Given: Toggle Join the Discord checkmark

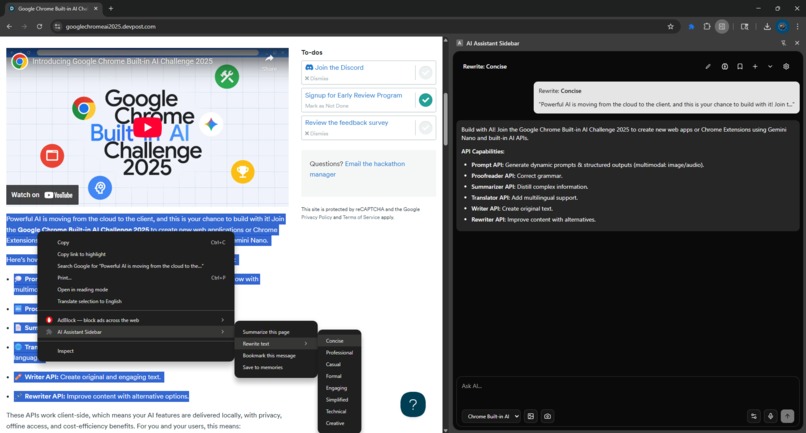Looking at the screenshot, I should pyautogui.click(x=426, y=73).
